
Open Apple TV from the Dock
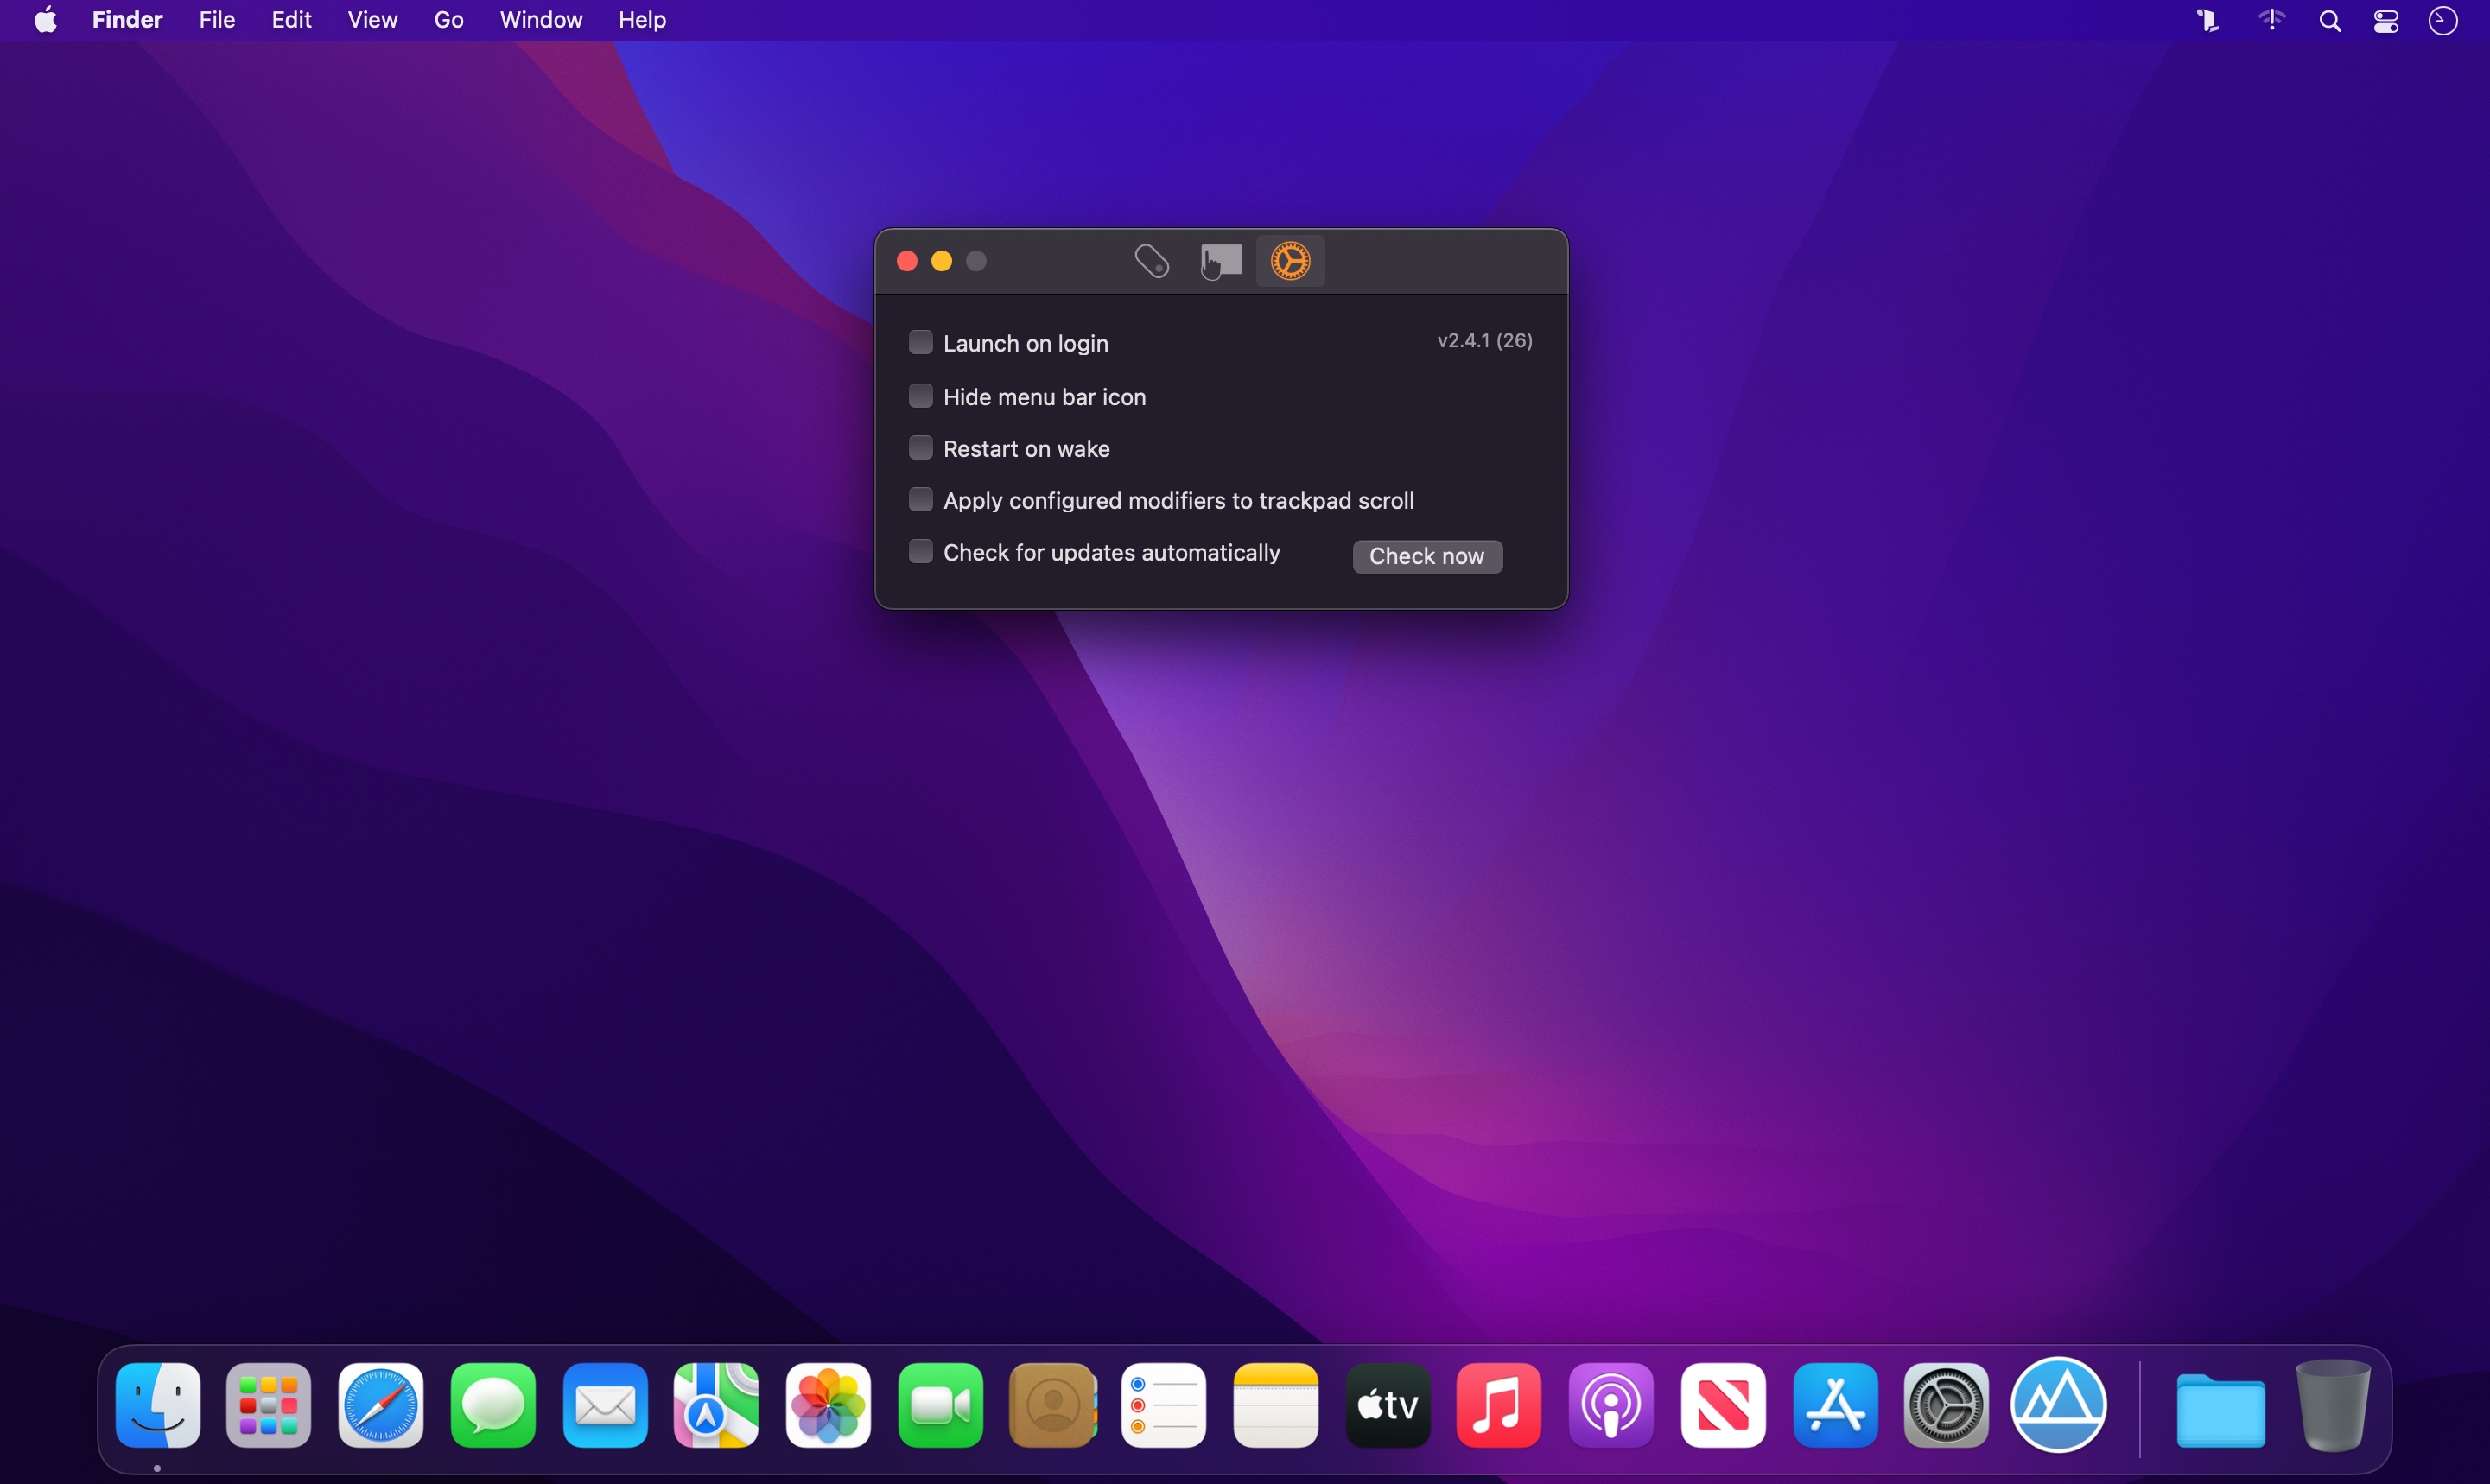point(1388,1405)
